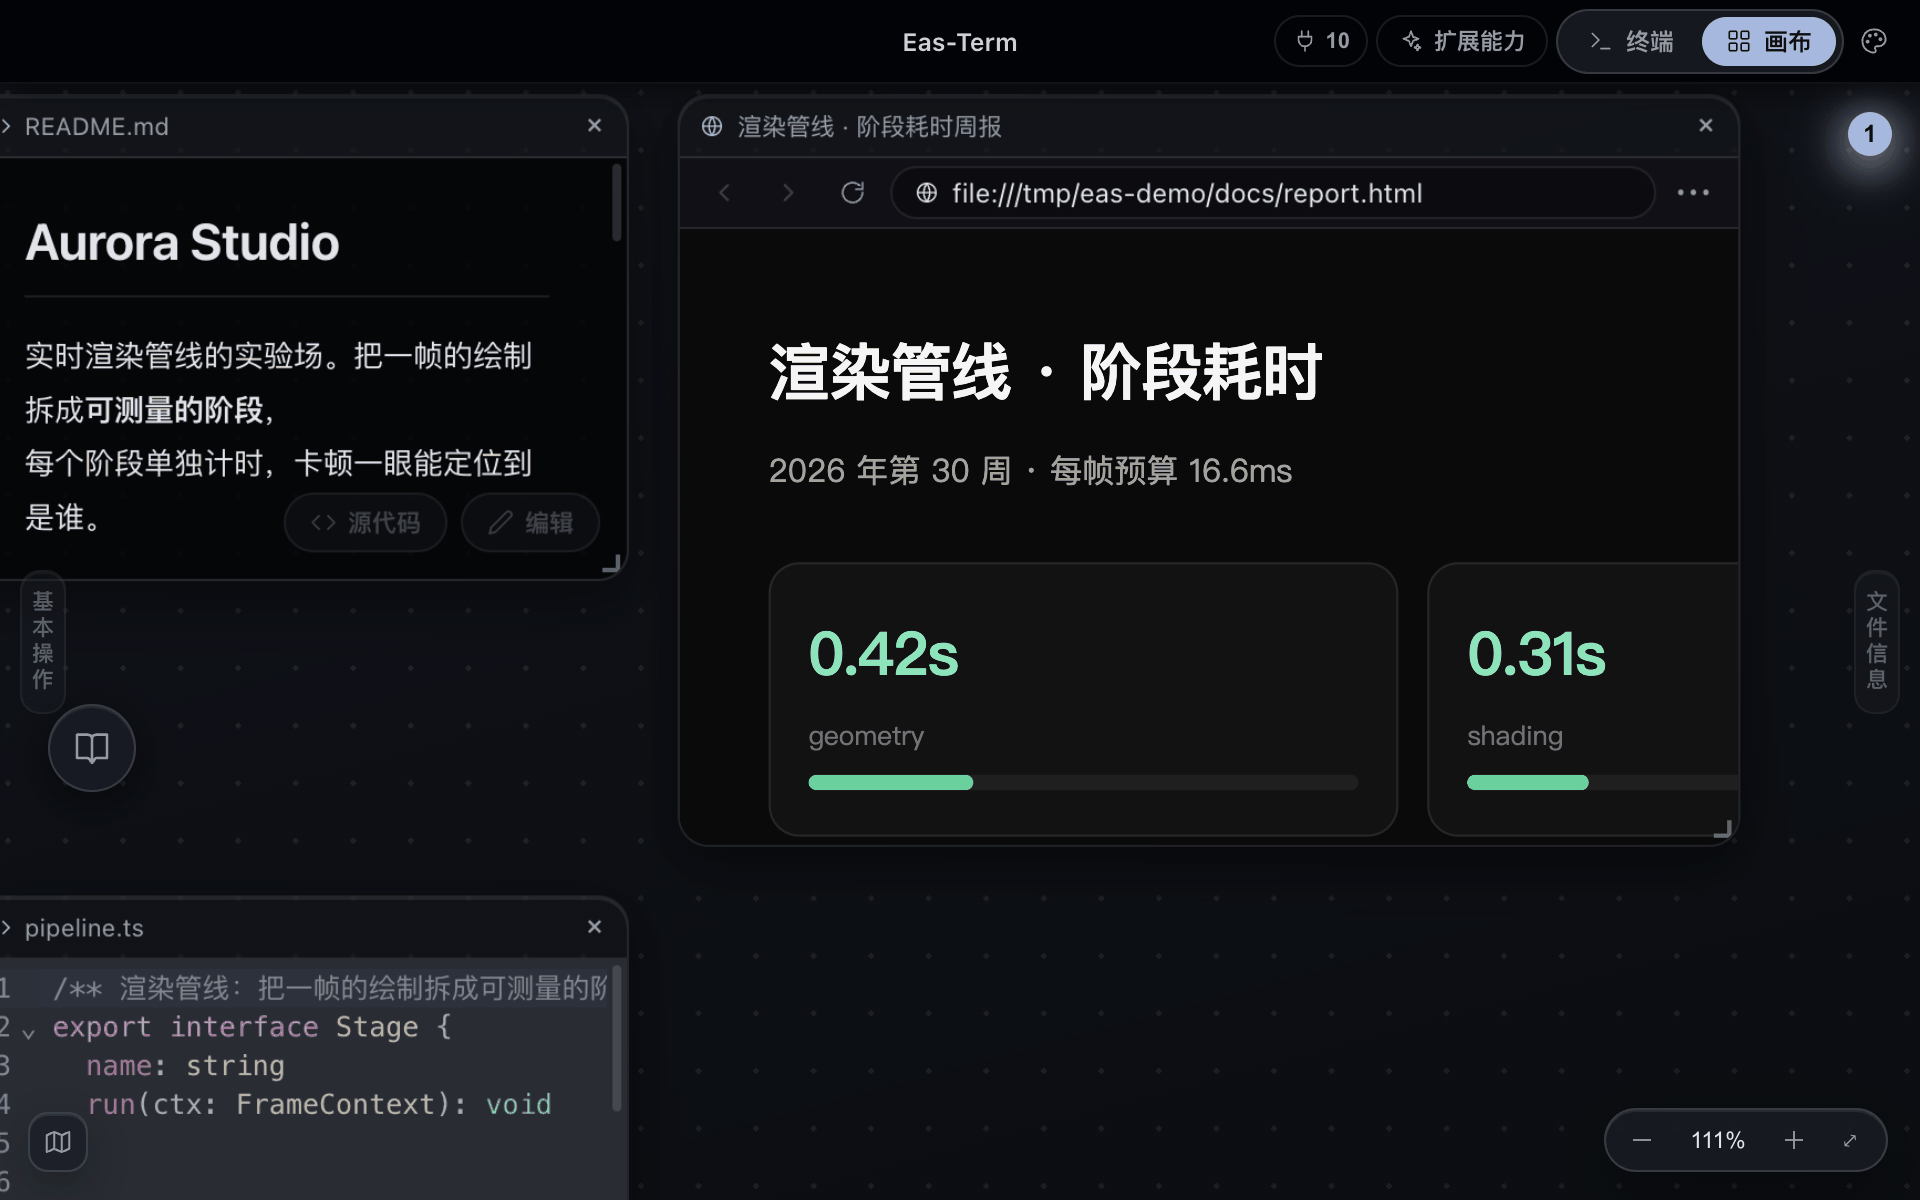
Task: Open the theme palette icon
Action: click(x=1874, y=41)
